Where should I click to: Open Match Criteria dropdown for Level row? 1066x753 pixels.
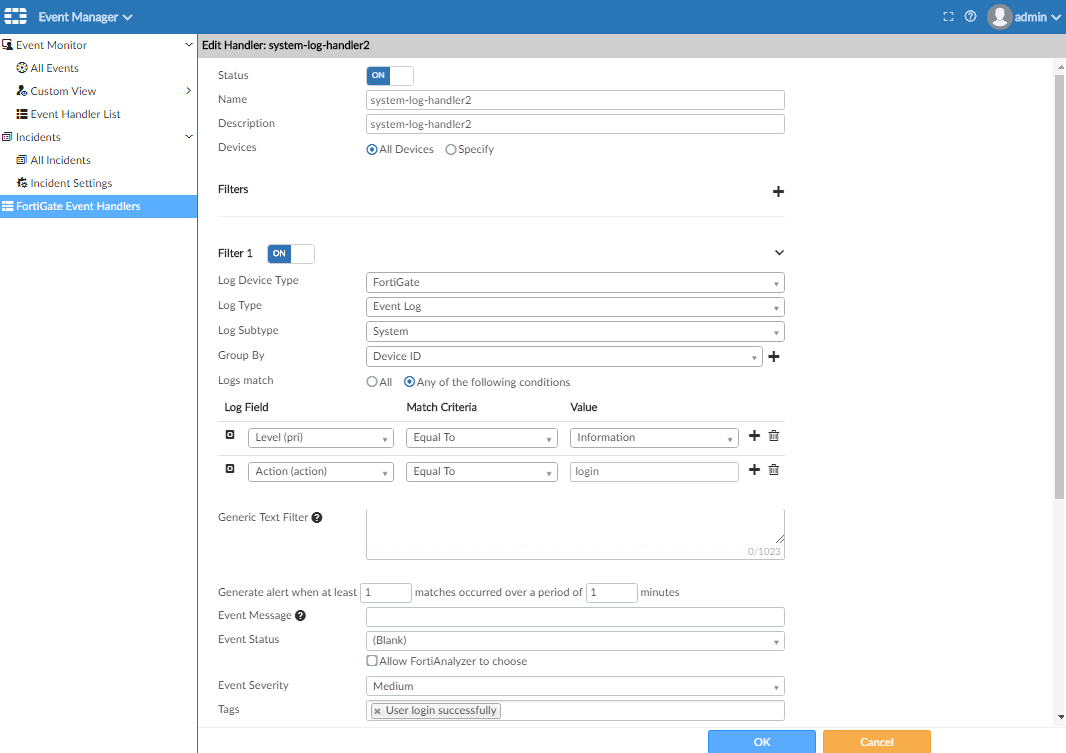pos(482,438)
